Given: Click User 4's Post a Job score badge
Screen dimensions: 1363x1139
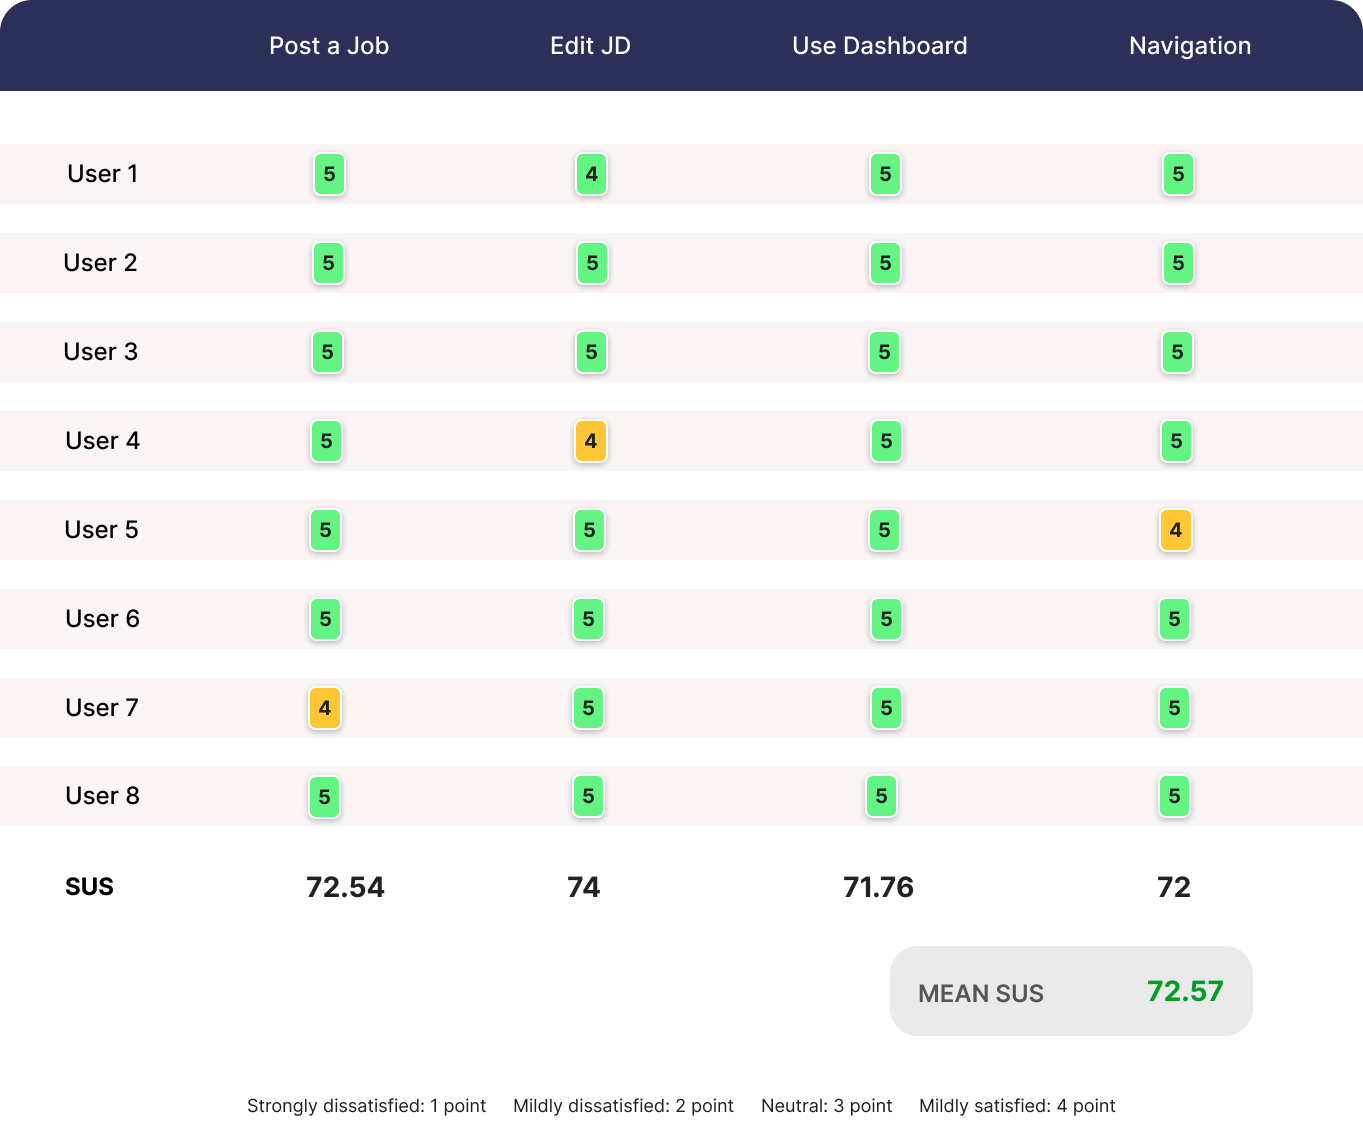Looking at the screenshot, I should (x=326, y=441).
